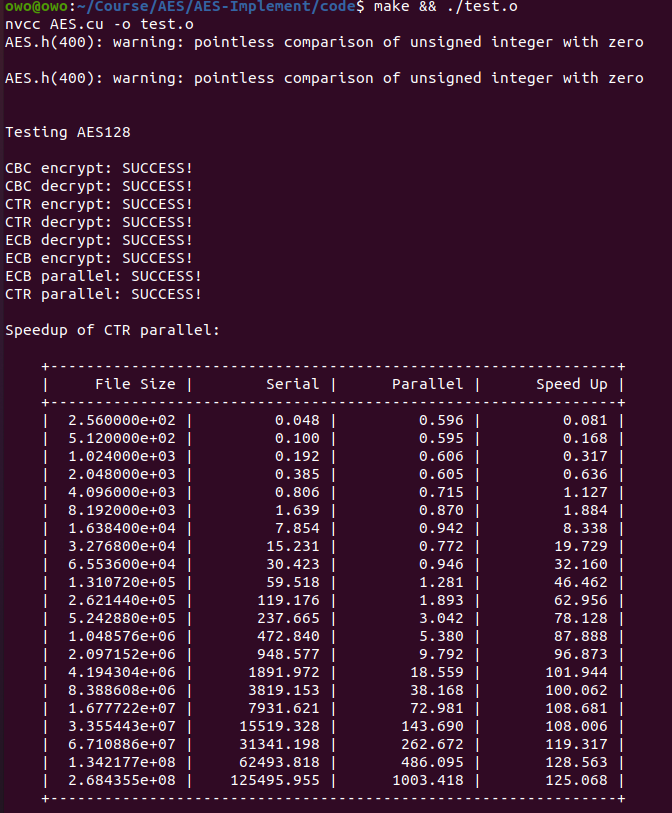
Task: Click serial time value 237.665
Action: coord(288,619)
